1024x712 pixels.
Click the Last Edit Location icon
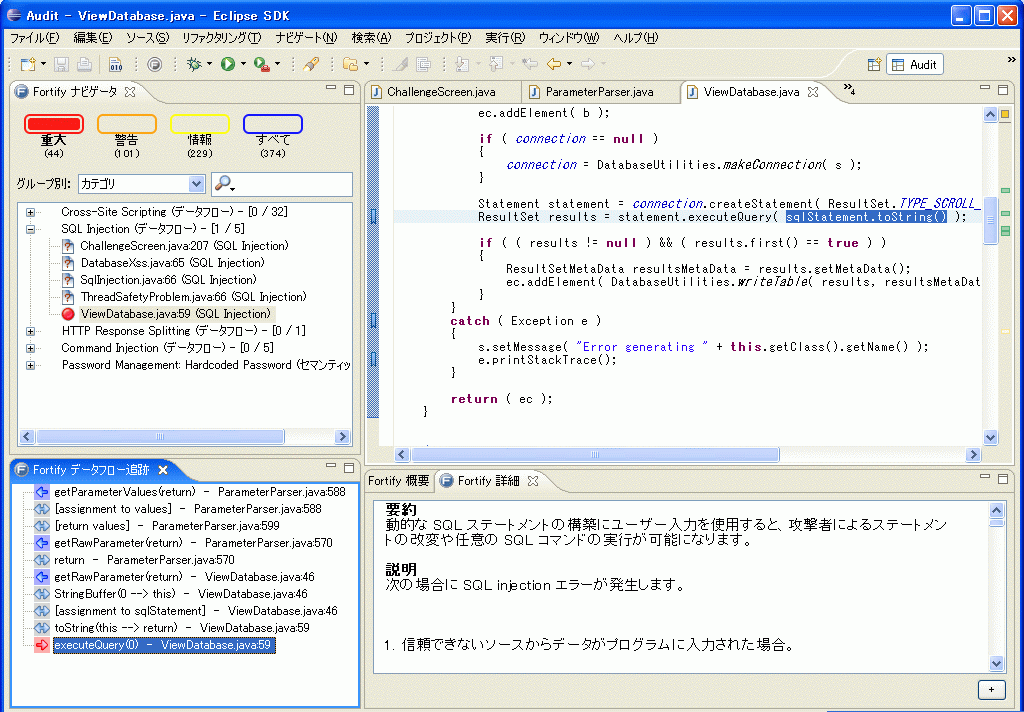click(530, 64)
